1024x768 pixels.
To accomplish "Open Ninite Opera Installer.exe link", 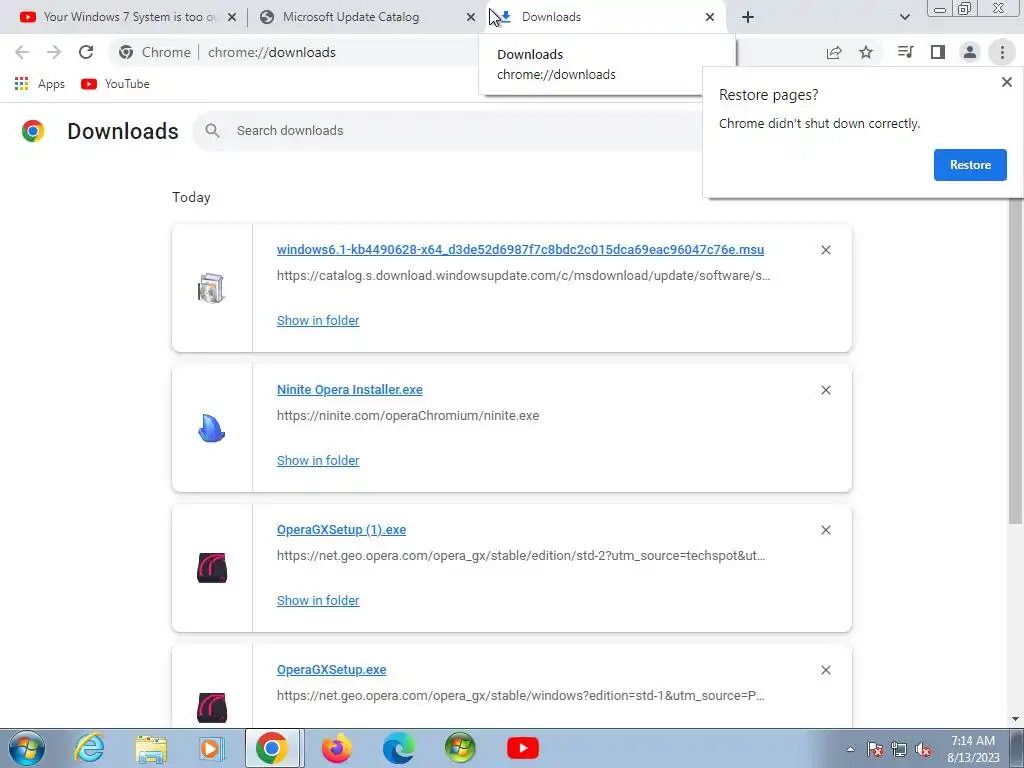I will (349, 390).
